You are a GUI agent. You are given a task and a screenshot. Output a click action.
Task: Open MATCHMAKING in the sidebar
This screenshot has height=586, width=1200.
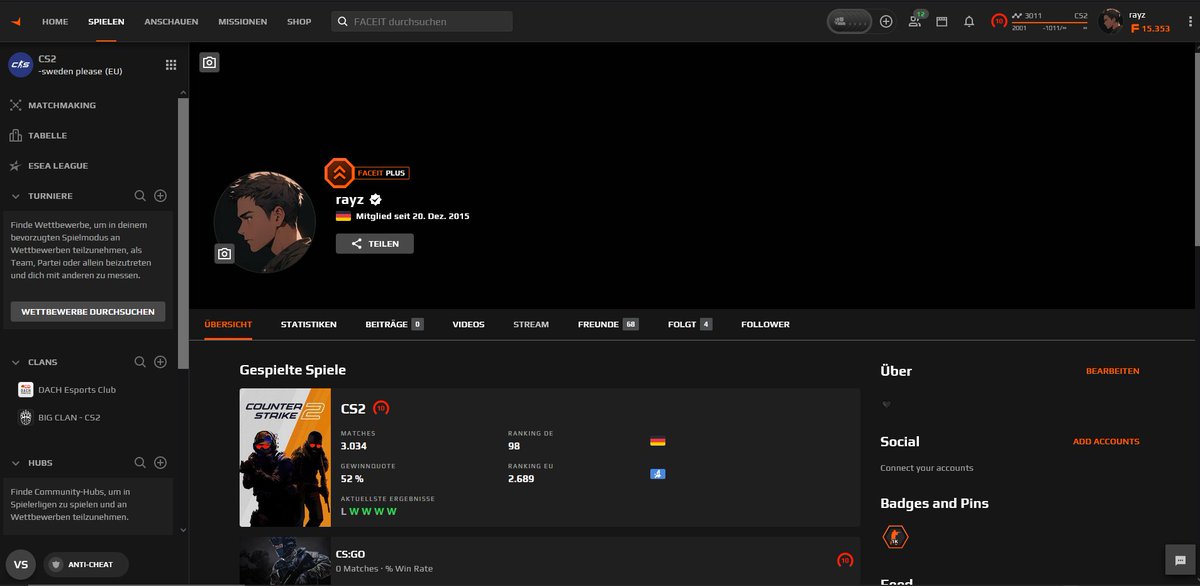pos(62,105)
